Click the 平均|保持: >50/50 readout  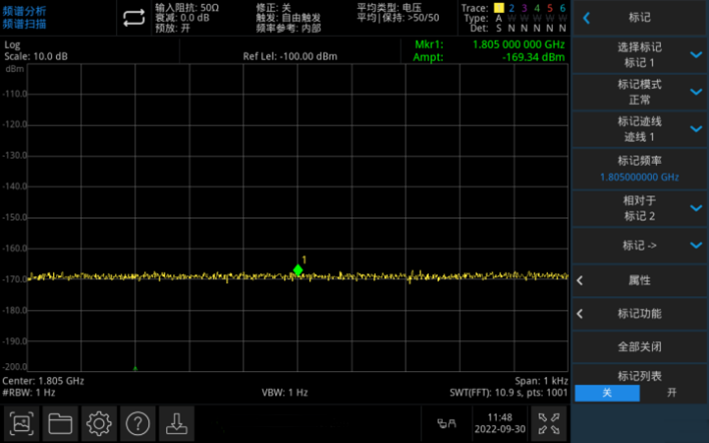[x=398, y=18]
